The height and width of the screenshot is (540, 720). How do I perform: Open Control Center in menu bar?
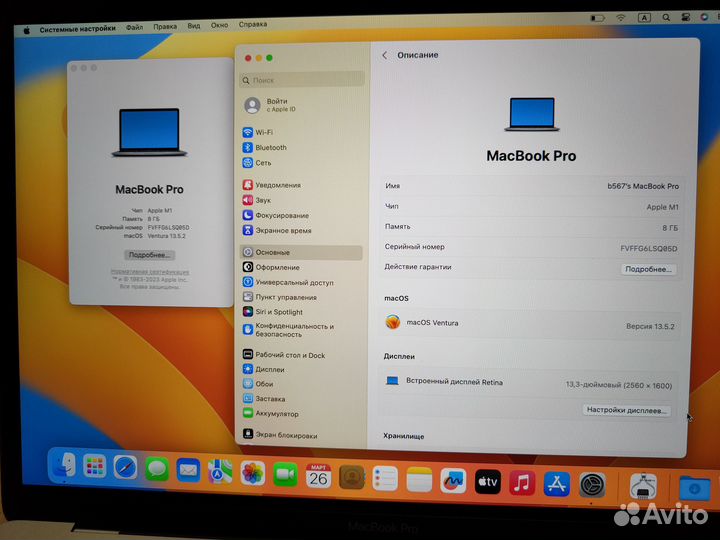tap(685, 17)
